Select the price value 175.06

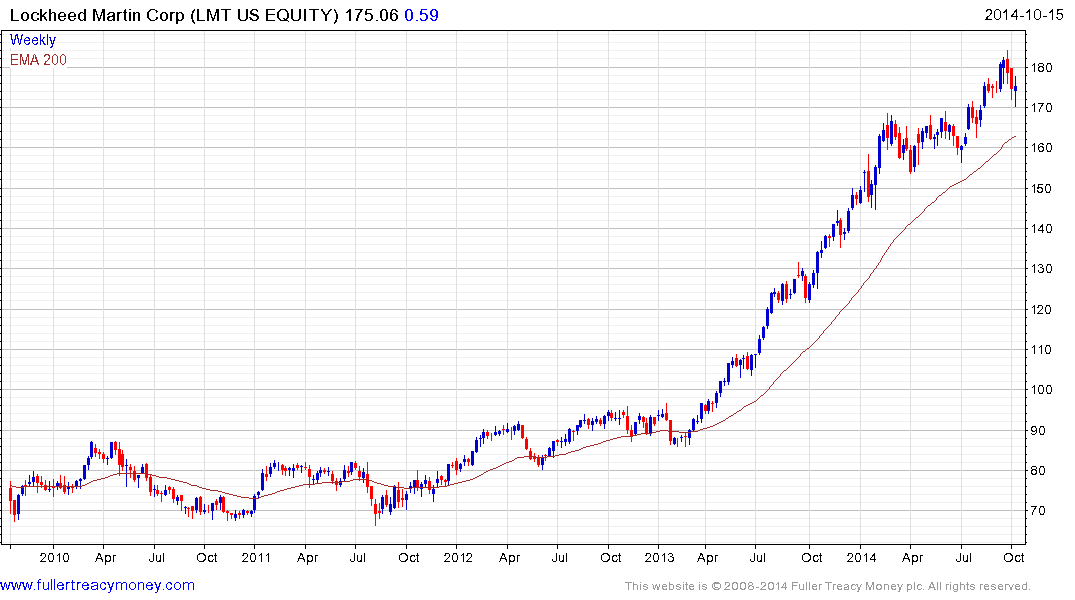click(x=371, y=15)
